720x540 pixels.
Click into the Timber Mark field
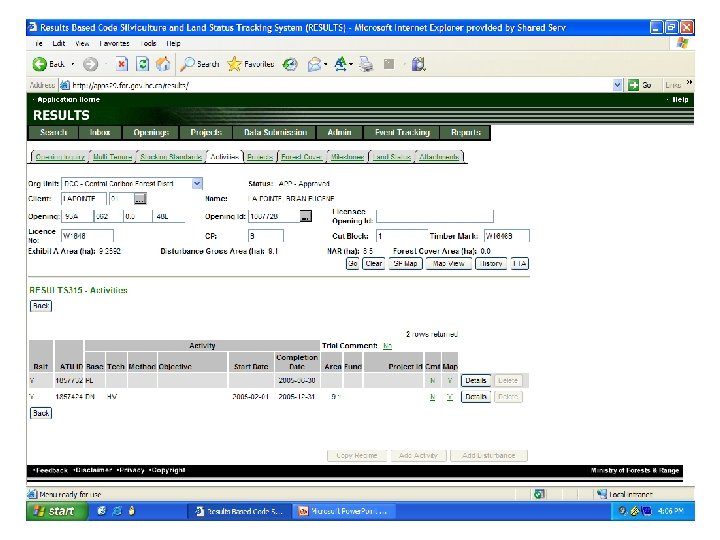pos(506,236)
